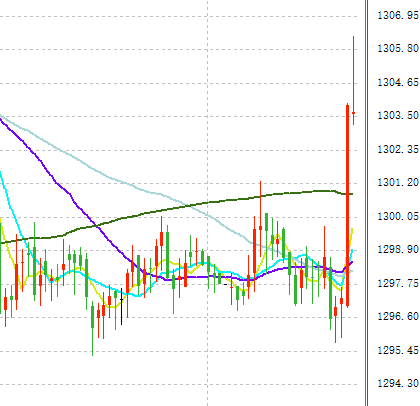This screenshot has width=420, height=406.
Task: Select the tall red breakout candlestick body
Action: [x=347, y=205]
